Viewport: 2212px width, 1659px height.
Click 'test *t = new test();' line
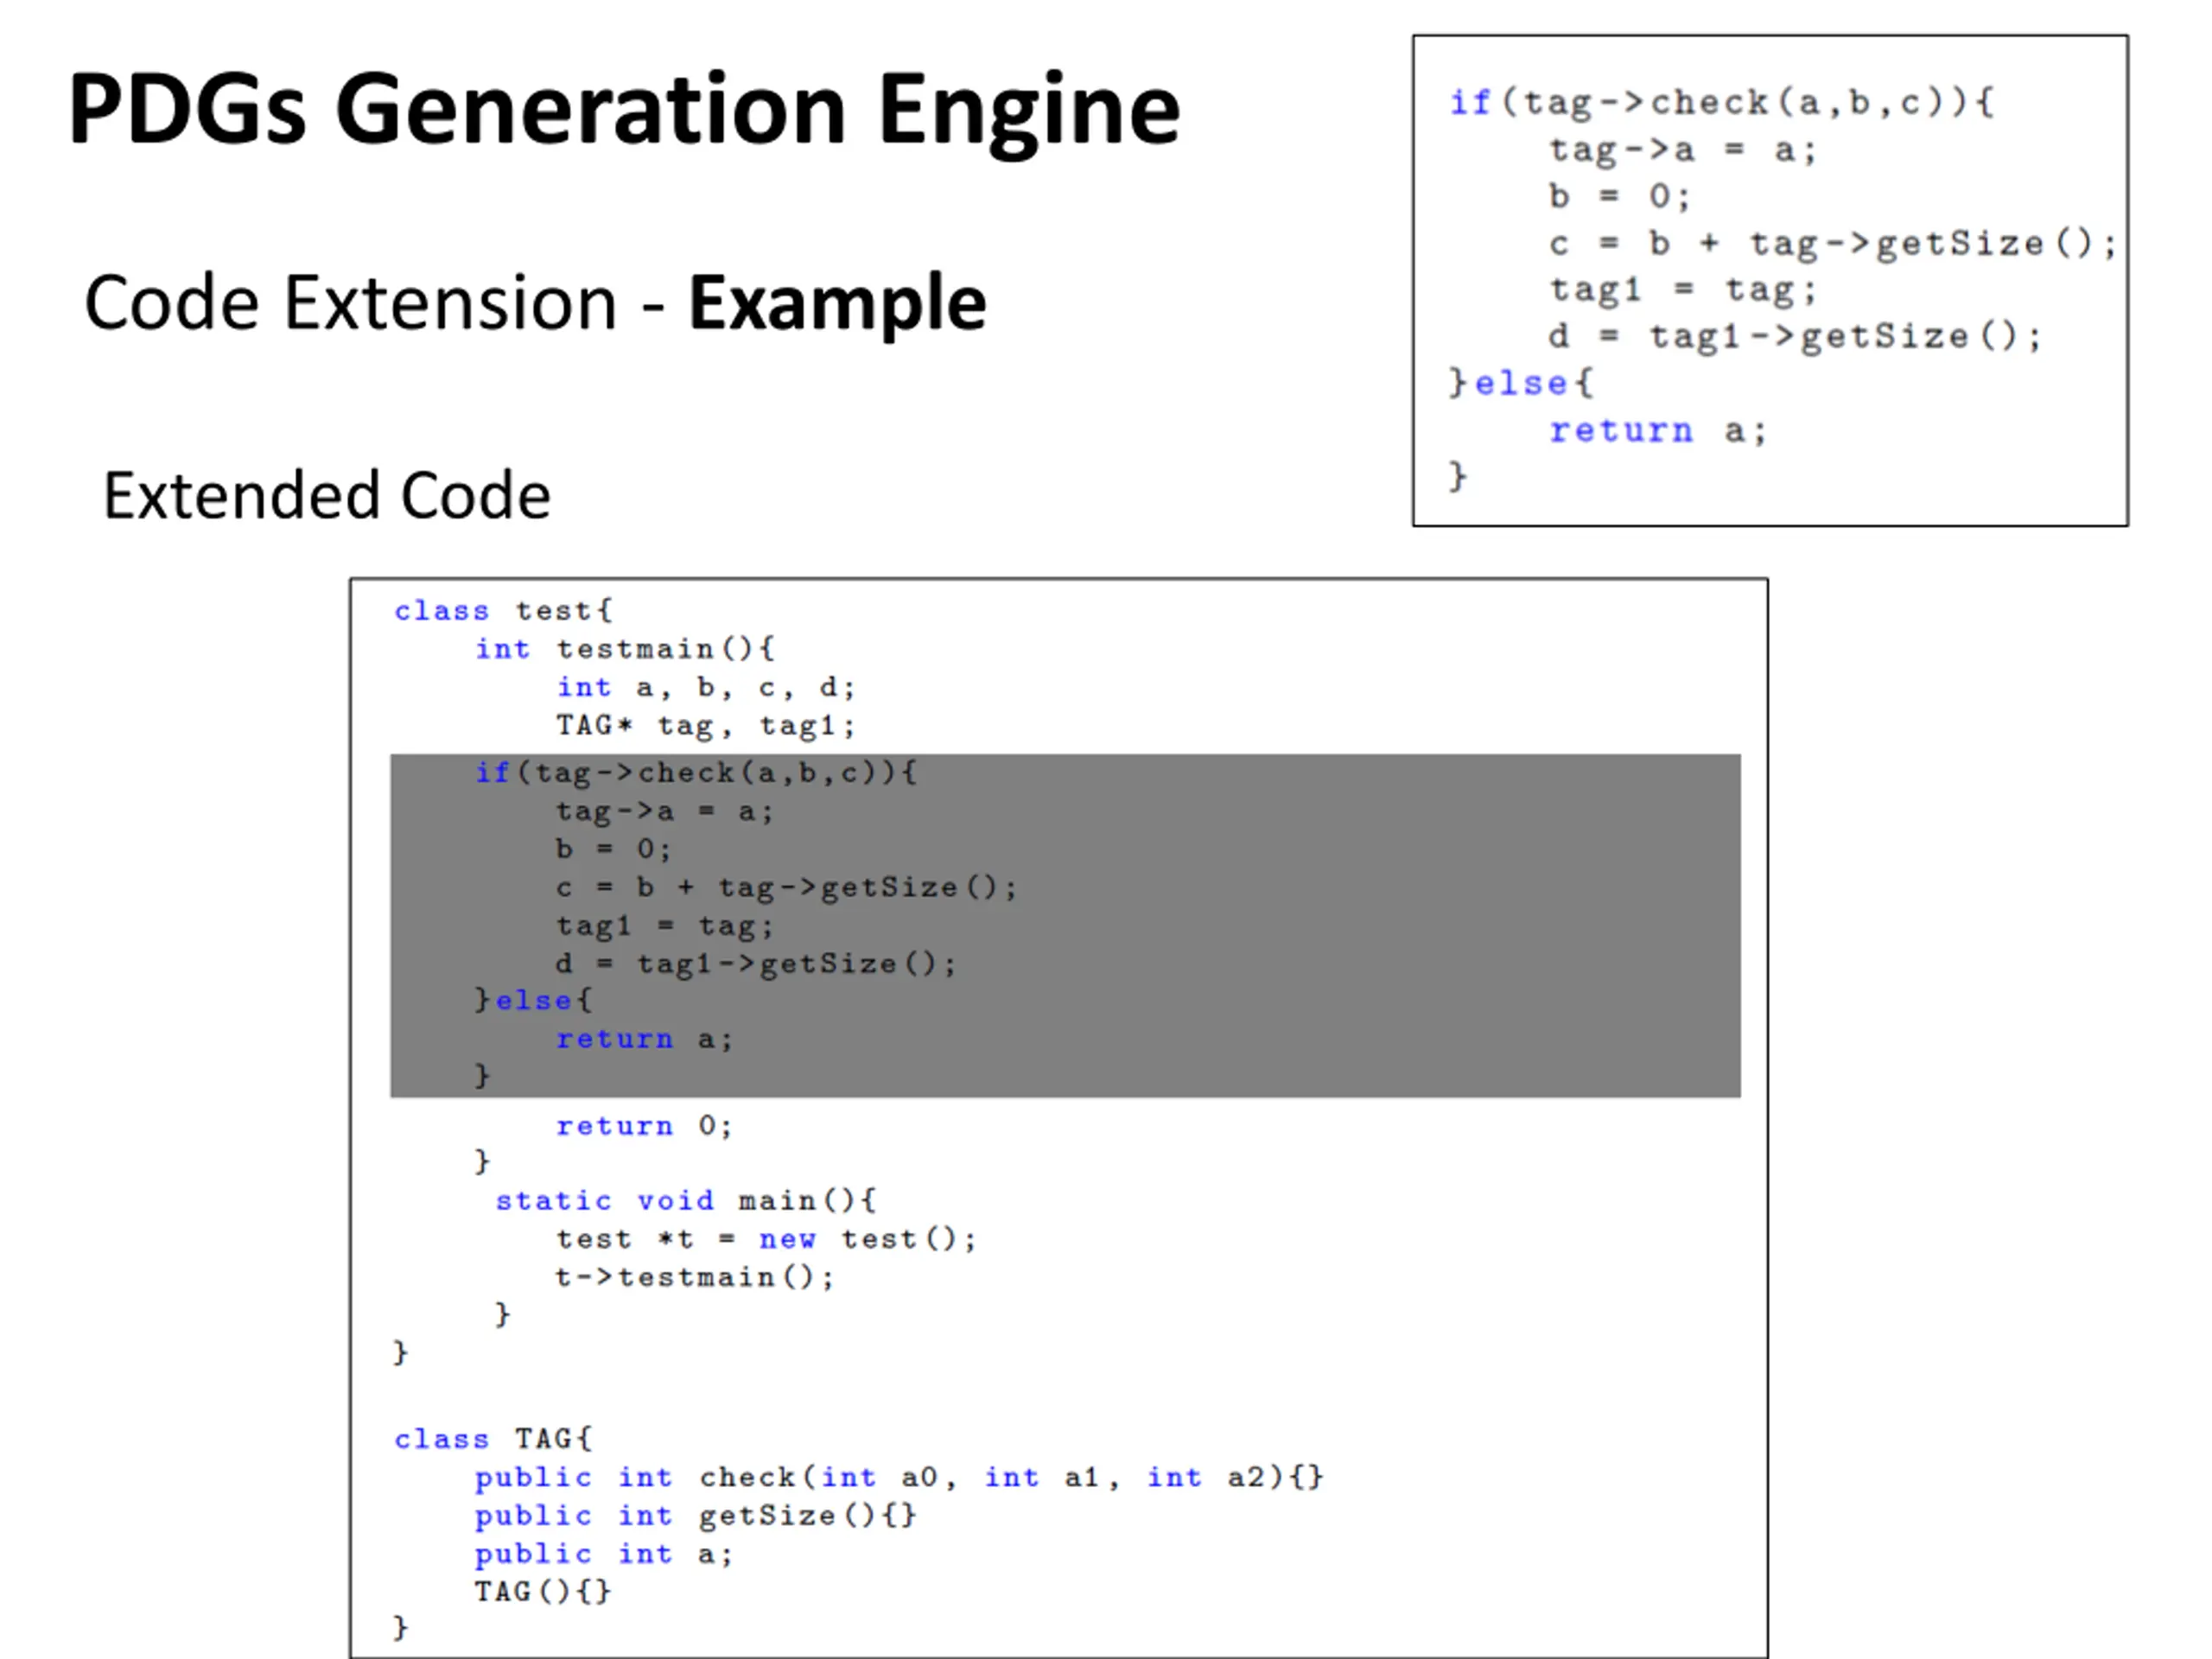765,1239
